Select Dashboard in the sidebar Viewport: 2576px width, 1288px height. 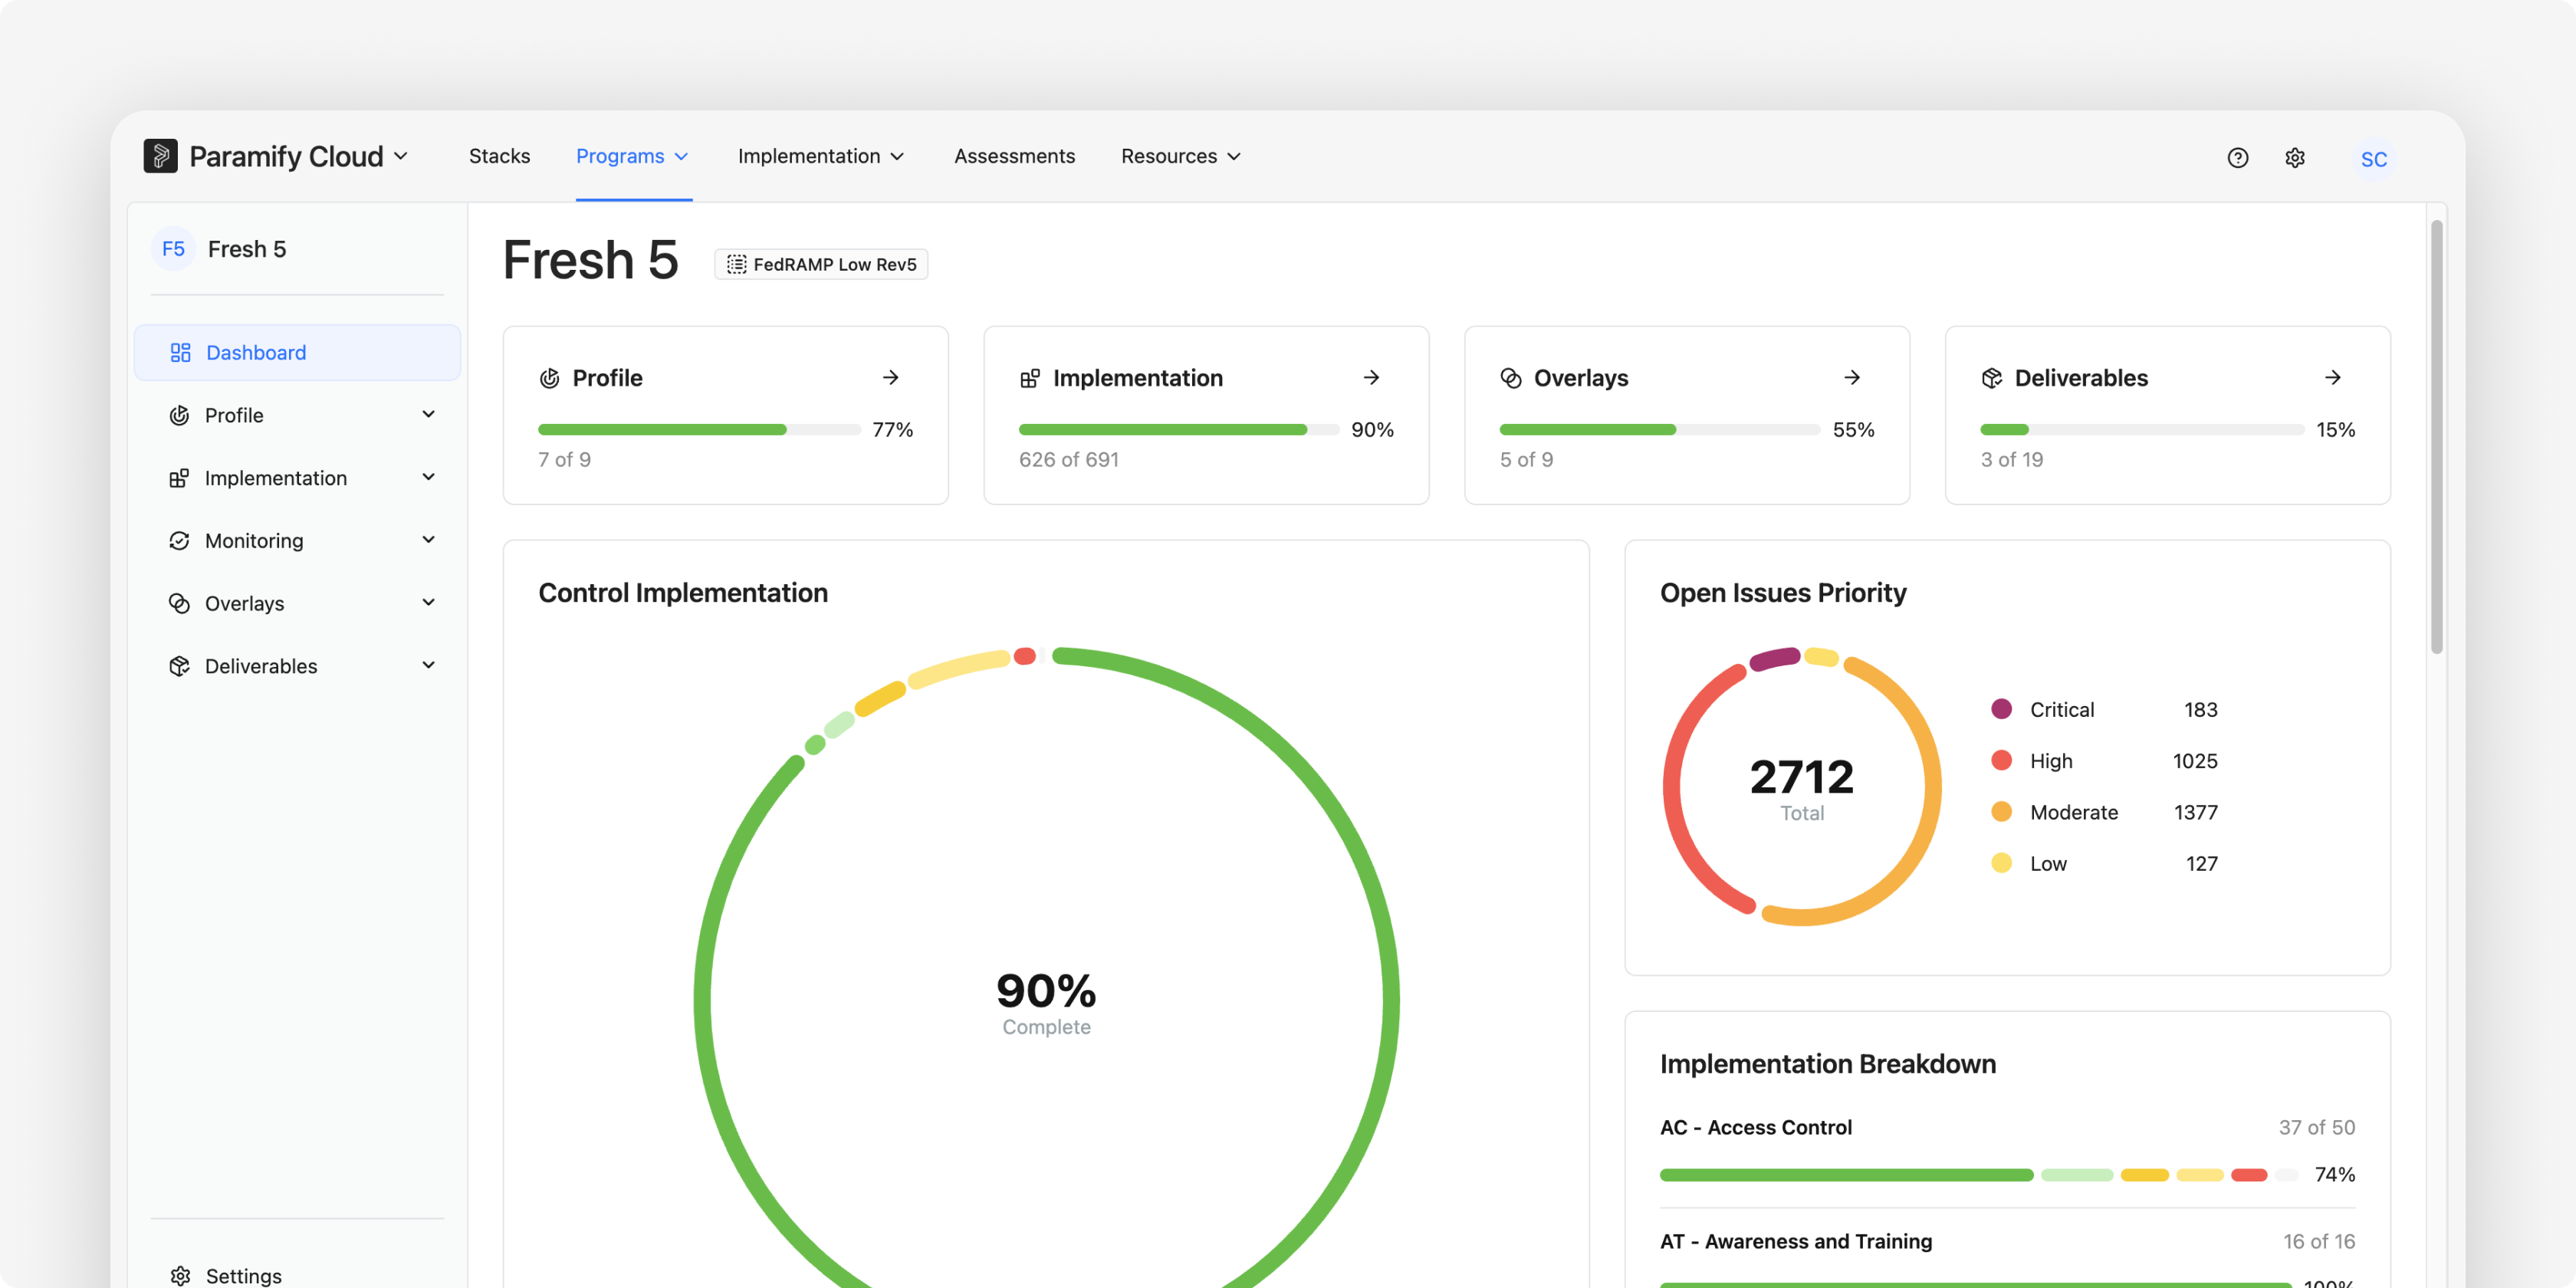tap(298, 352)
